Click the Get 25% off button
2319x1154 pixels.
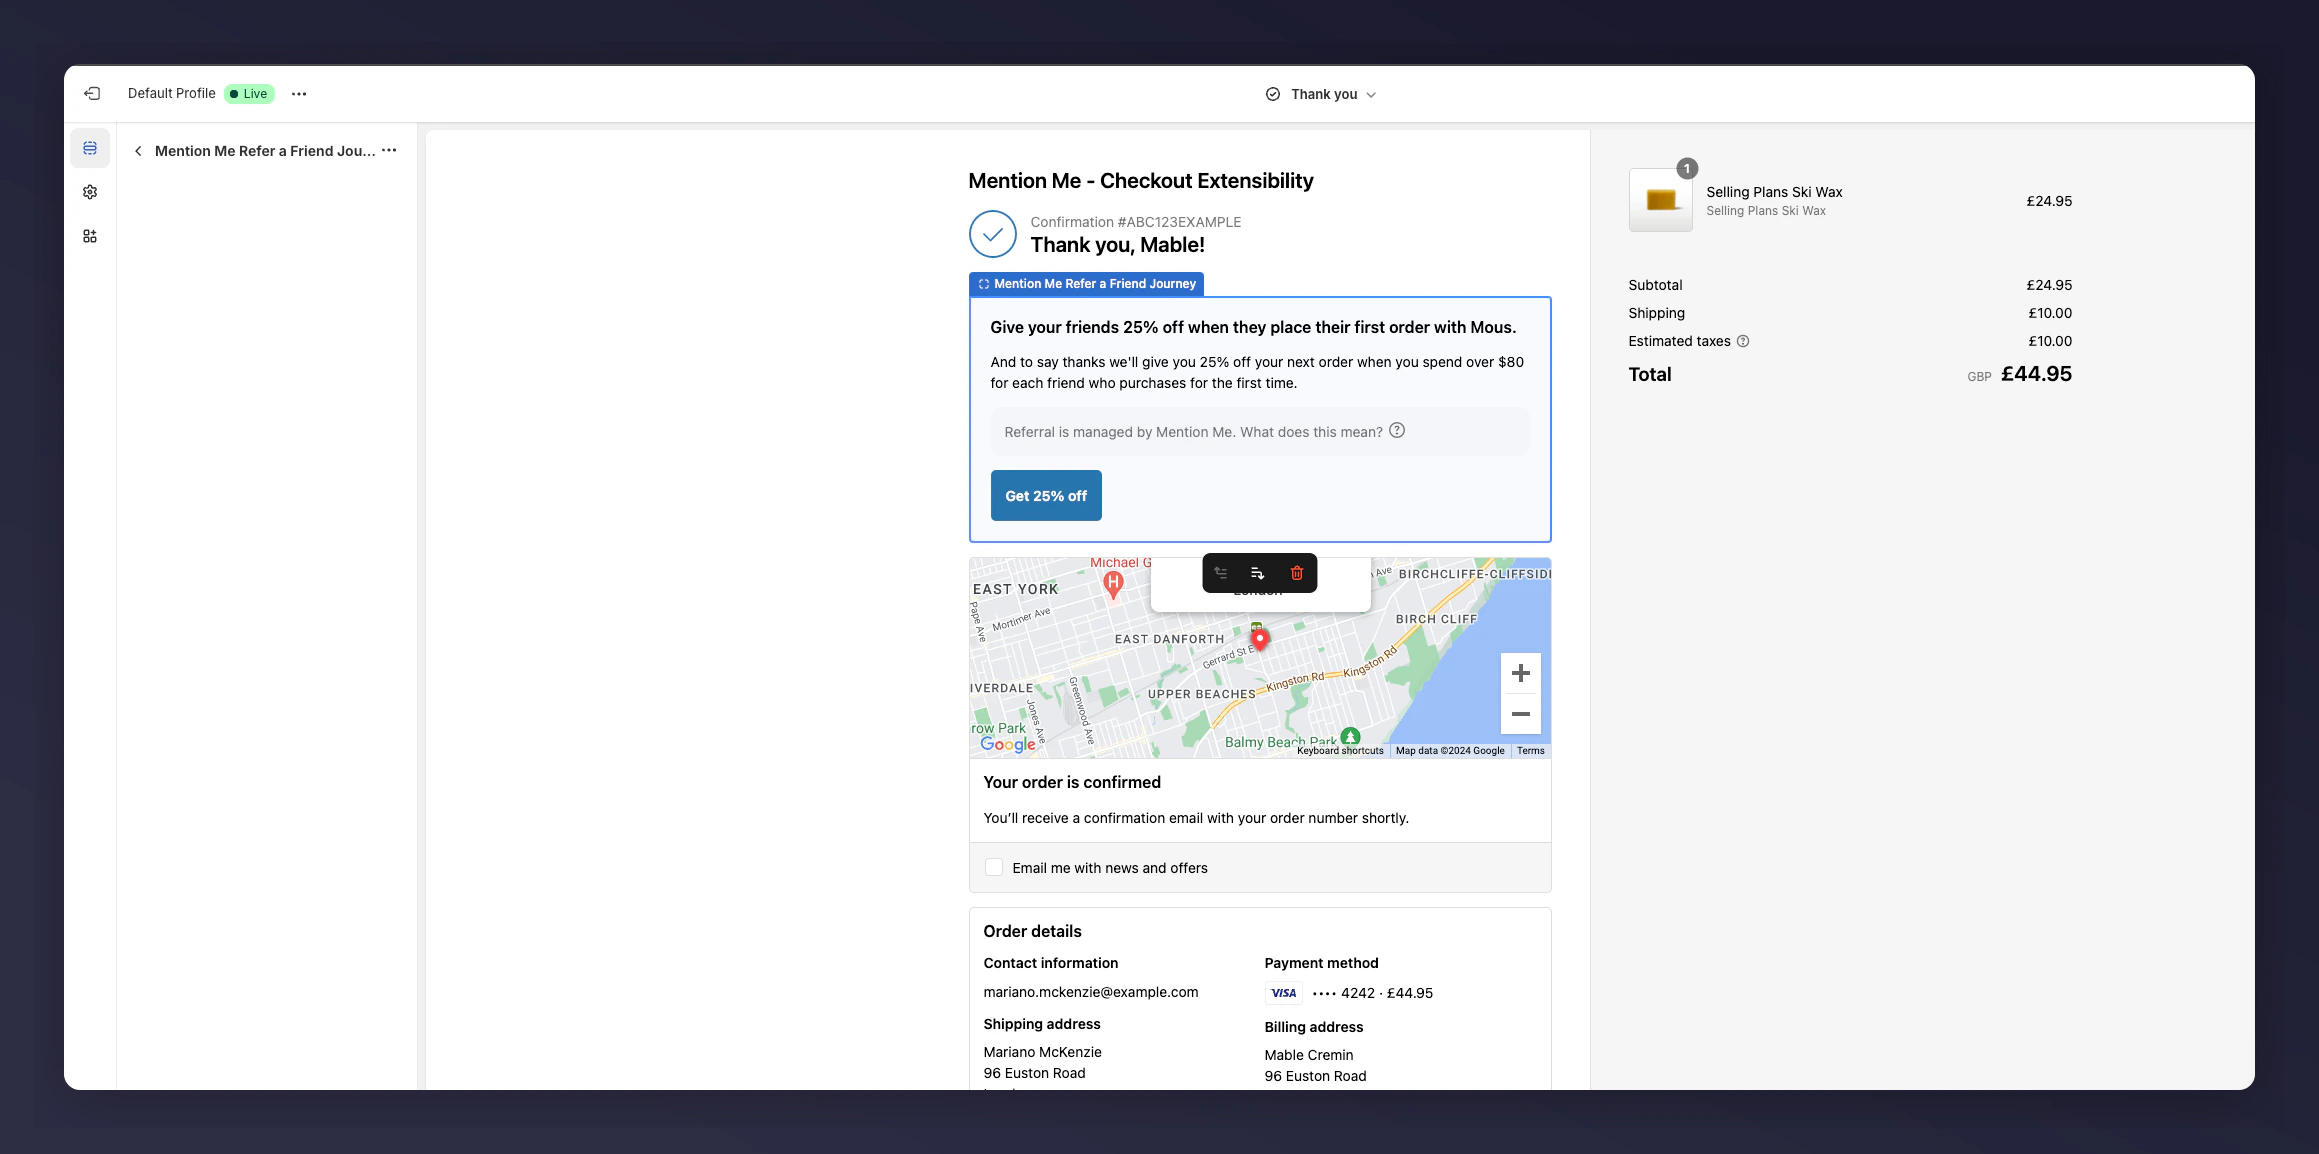click(1046, 496)
